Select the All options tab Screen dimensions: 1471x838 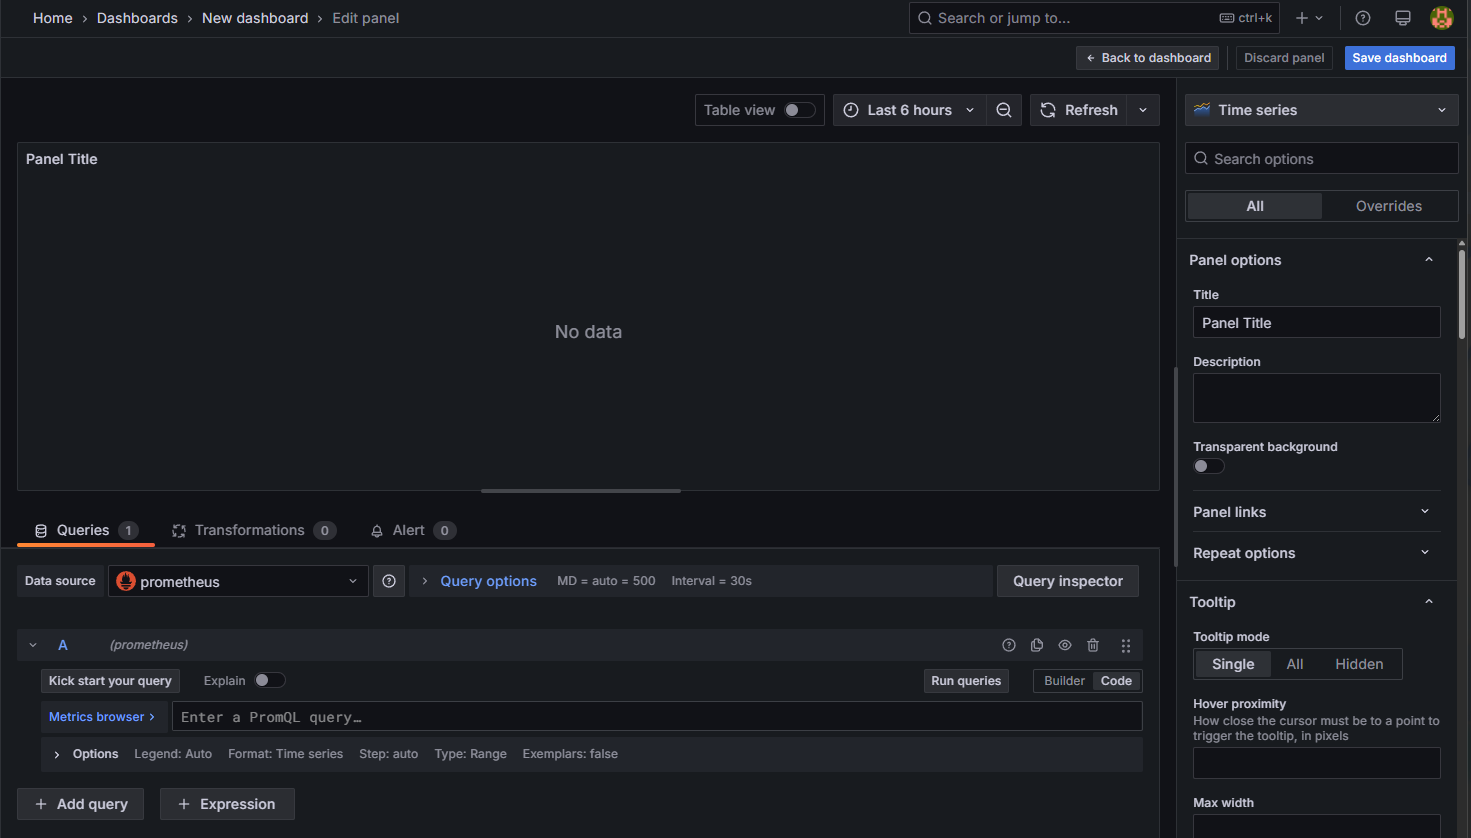click(x=1255, y=206)
